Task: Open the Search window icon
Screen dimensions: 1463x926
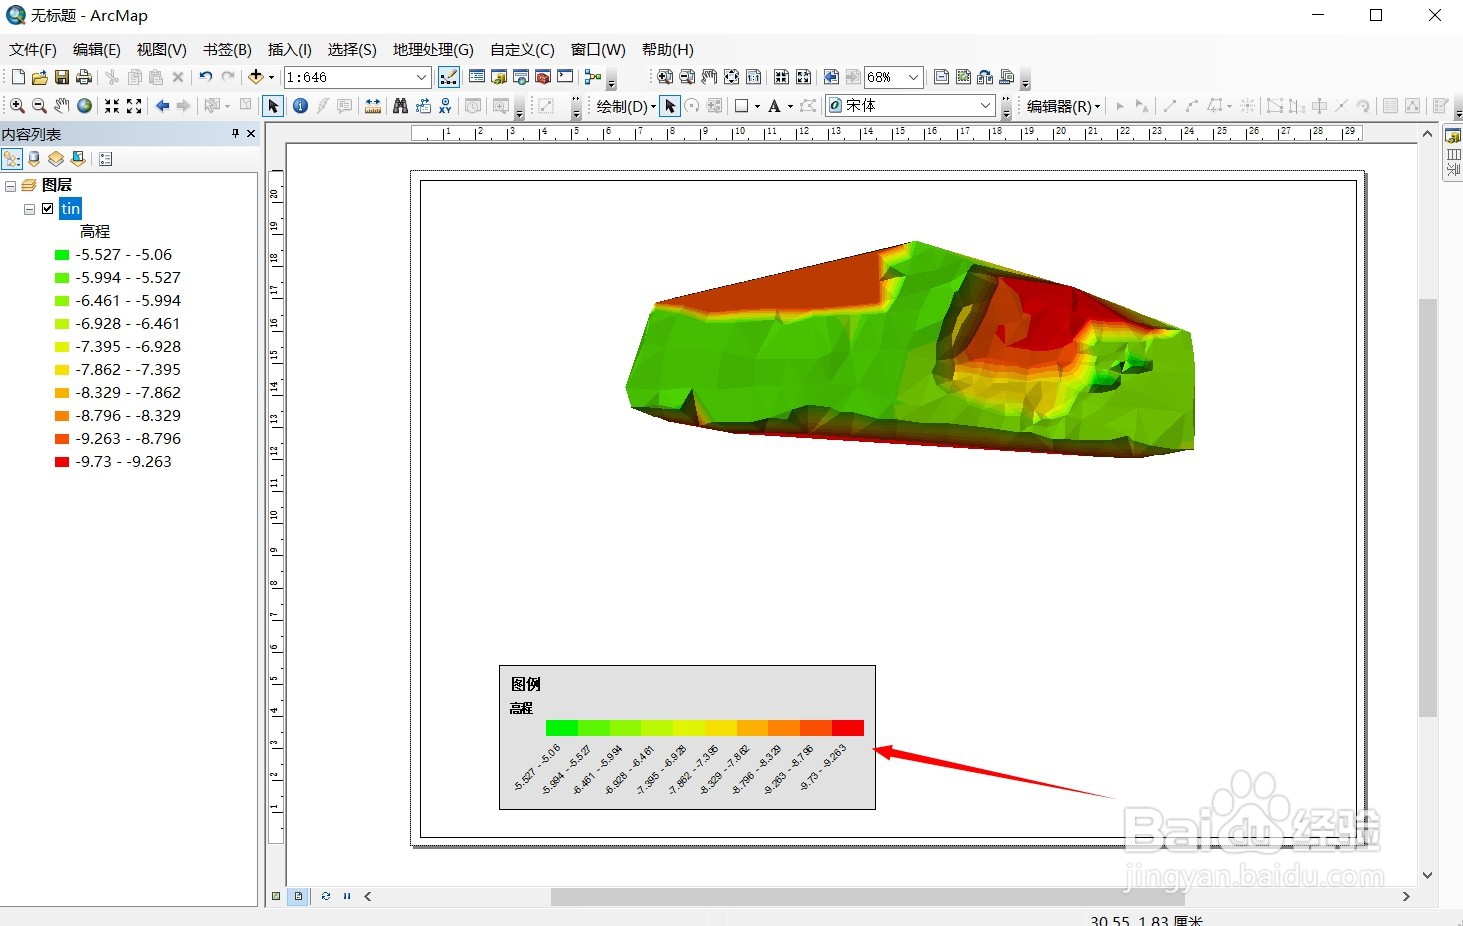Action: tap(521, 77)
